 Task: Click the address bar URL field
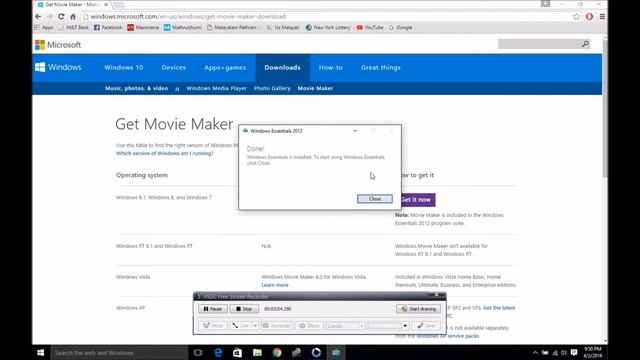tap(326, 17)
